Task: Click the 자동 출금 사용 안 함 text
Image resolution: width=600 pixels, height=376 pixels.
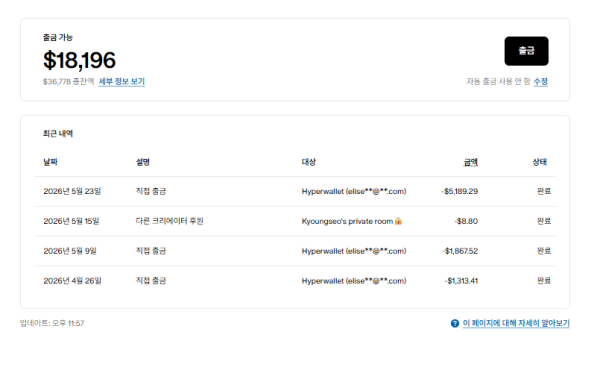Action: [498, 81]
